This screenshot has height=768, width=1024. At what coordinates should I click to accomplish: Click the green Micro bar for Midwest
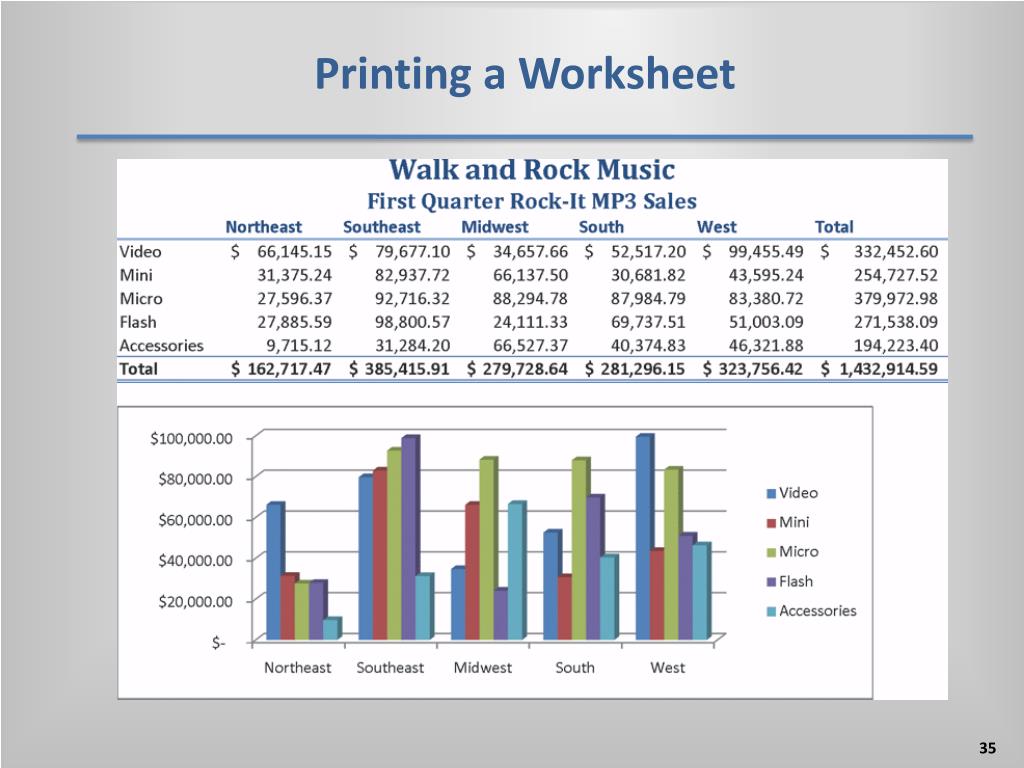tap(488, 549)
